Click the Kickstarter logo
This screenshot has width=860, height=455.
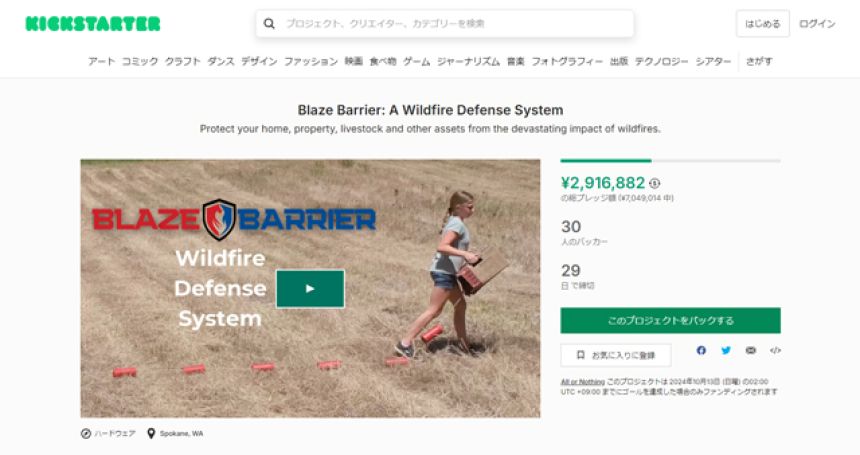tap(93, 24)
